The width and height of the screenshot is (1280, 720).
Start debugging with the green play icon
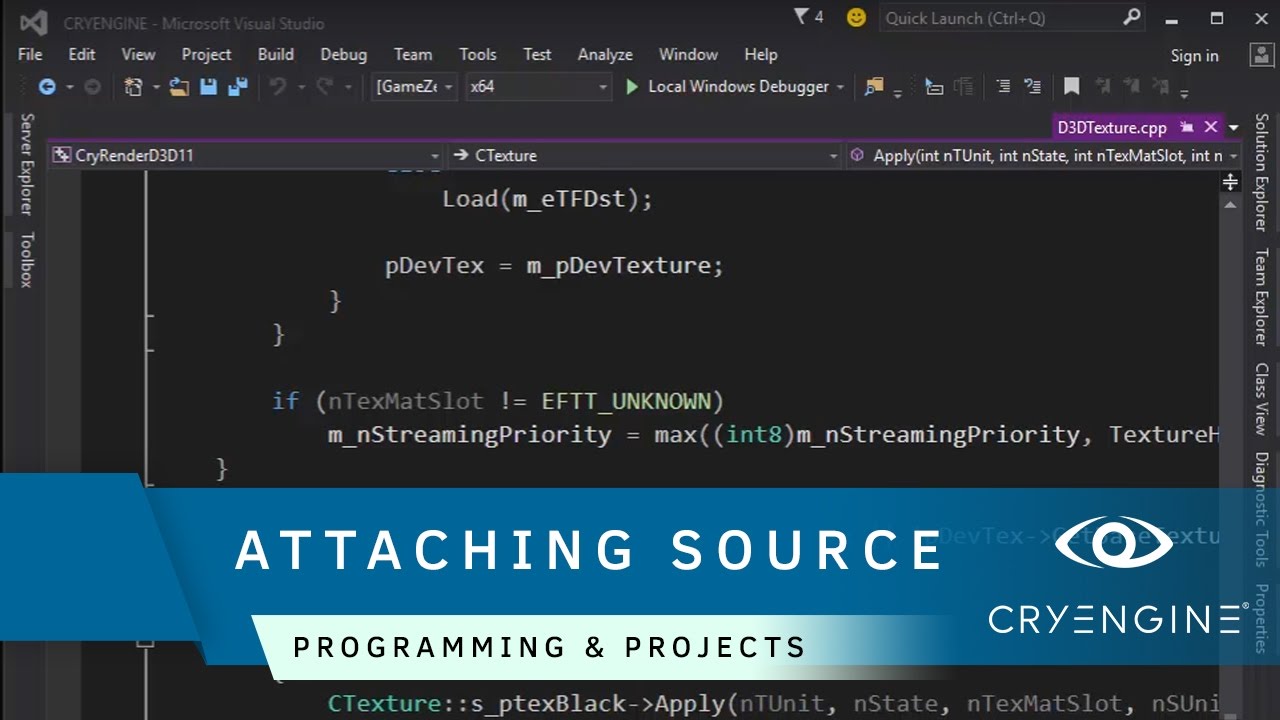click(x=632, y=87)
